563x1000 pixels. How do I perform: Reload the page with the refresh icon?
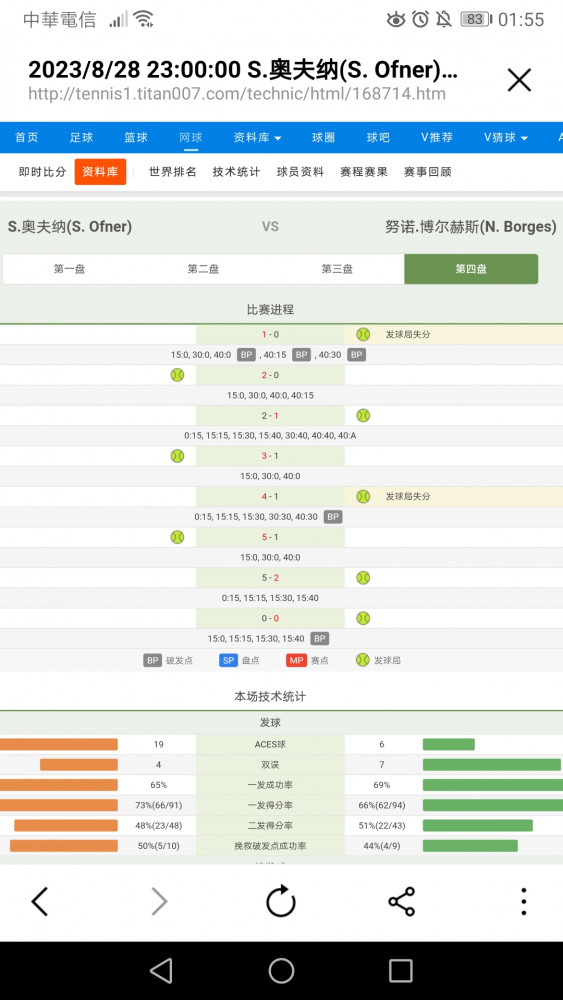(x=281, y=901)
